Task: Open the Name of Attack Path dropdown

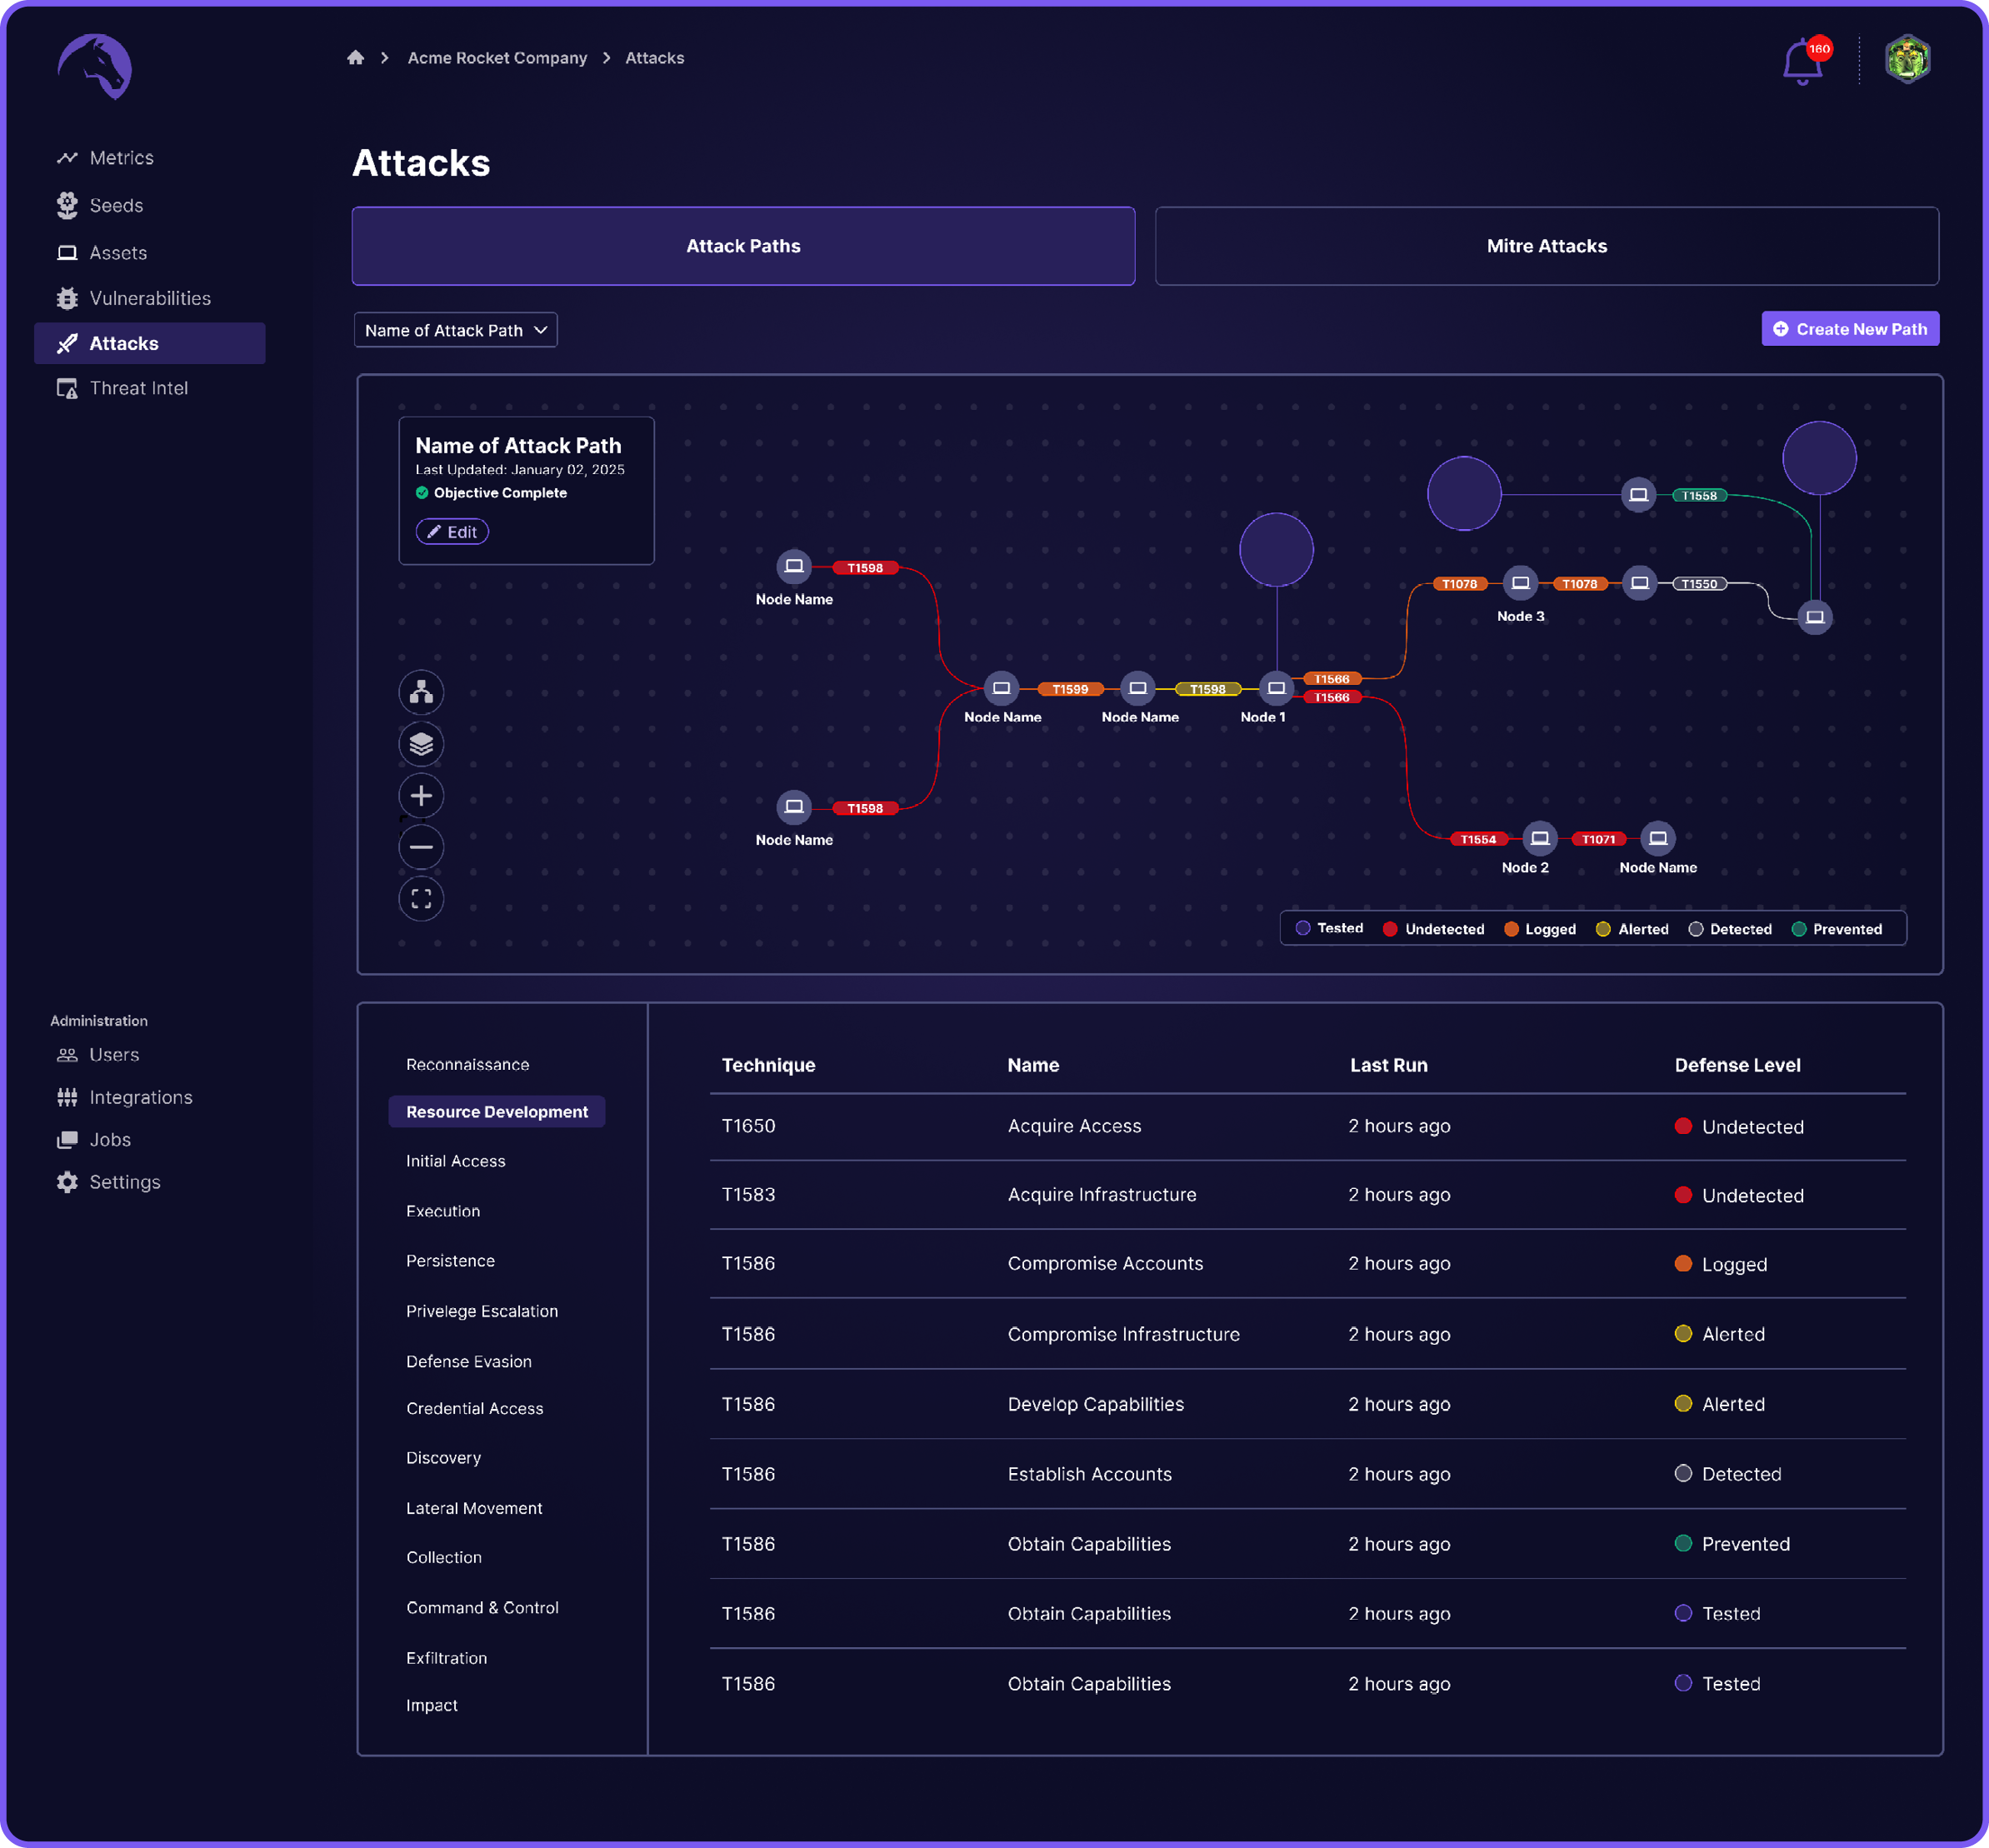Action: [455, 330]
